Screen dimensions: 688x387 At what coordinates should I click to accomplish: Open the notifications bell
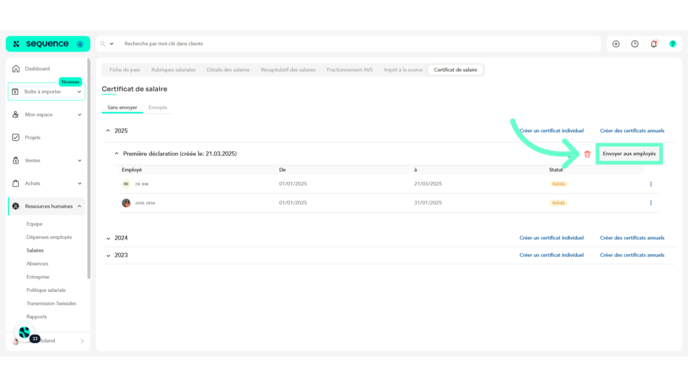[x=654, y=44]
